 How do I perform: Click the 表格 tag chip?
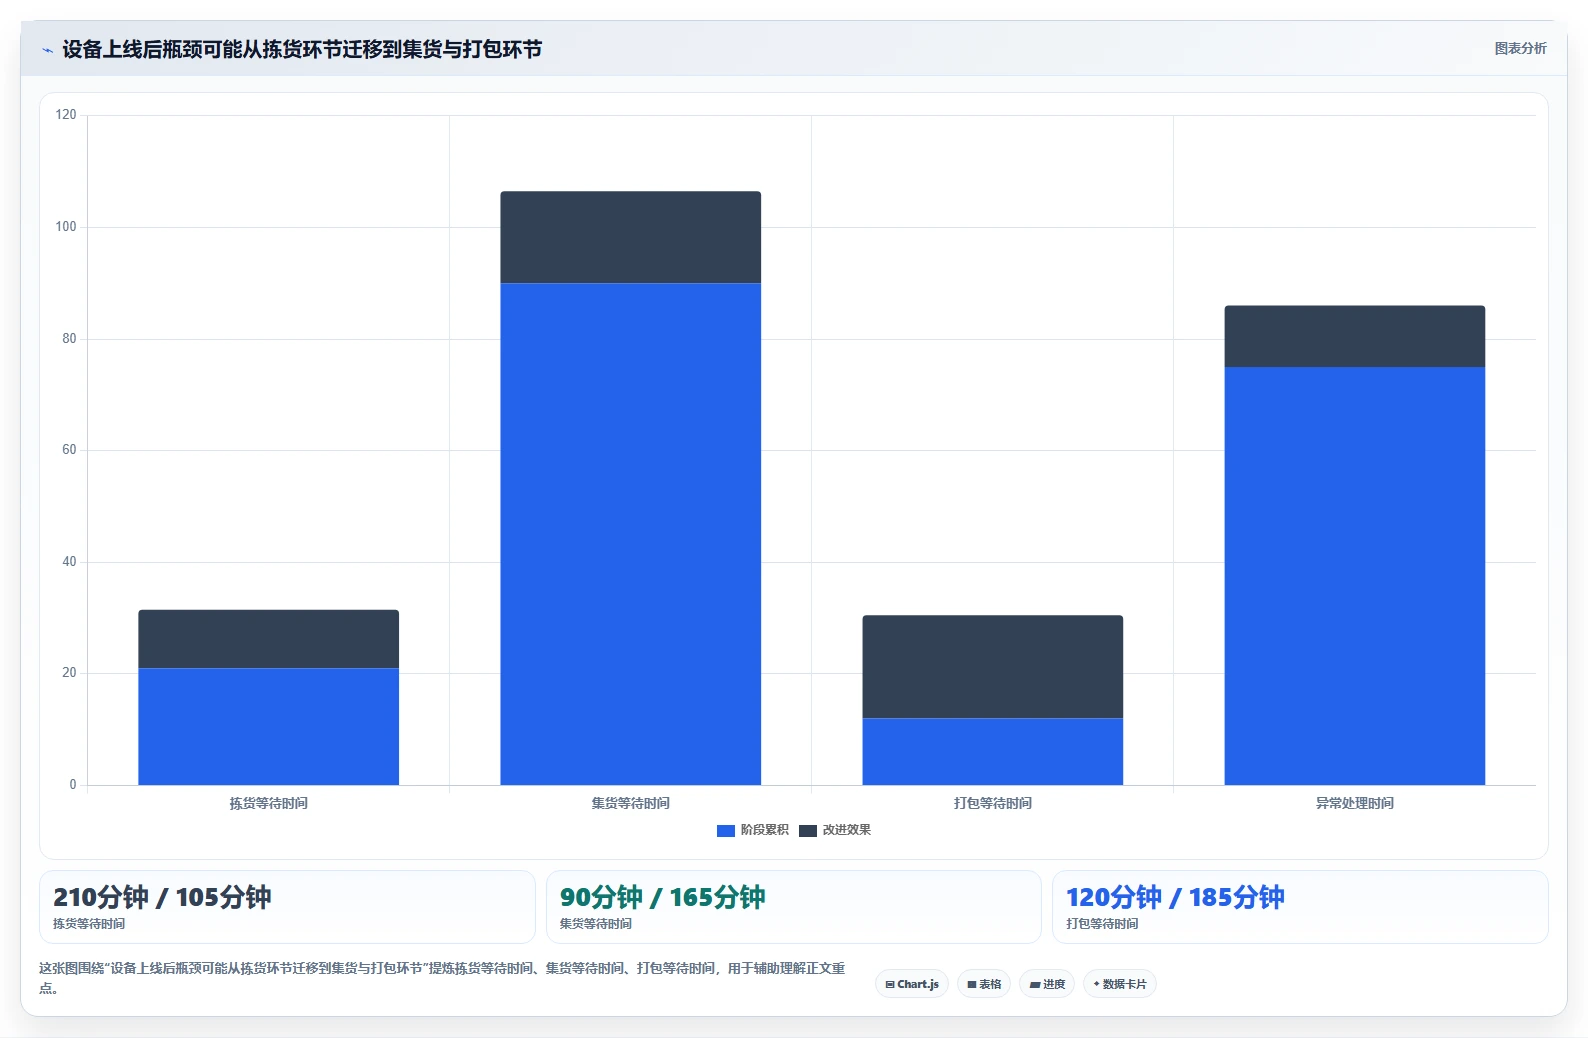pyautogui.click(x=984, y=984)
